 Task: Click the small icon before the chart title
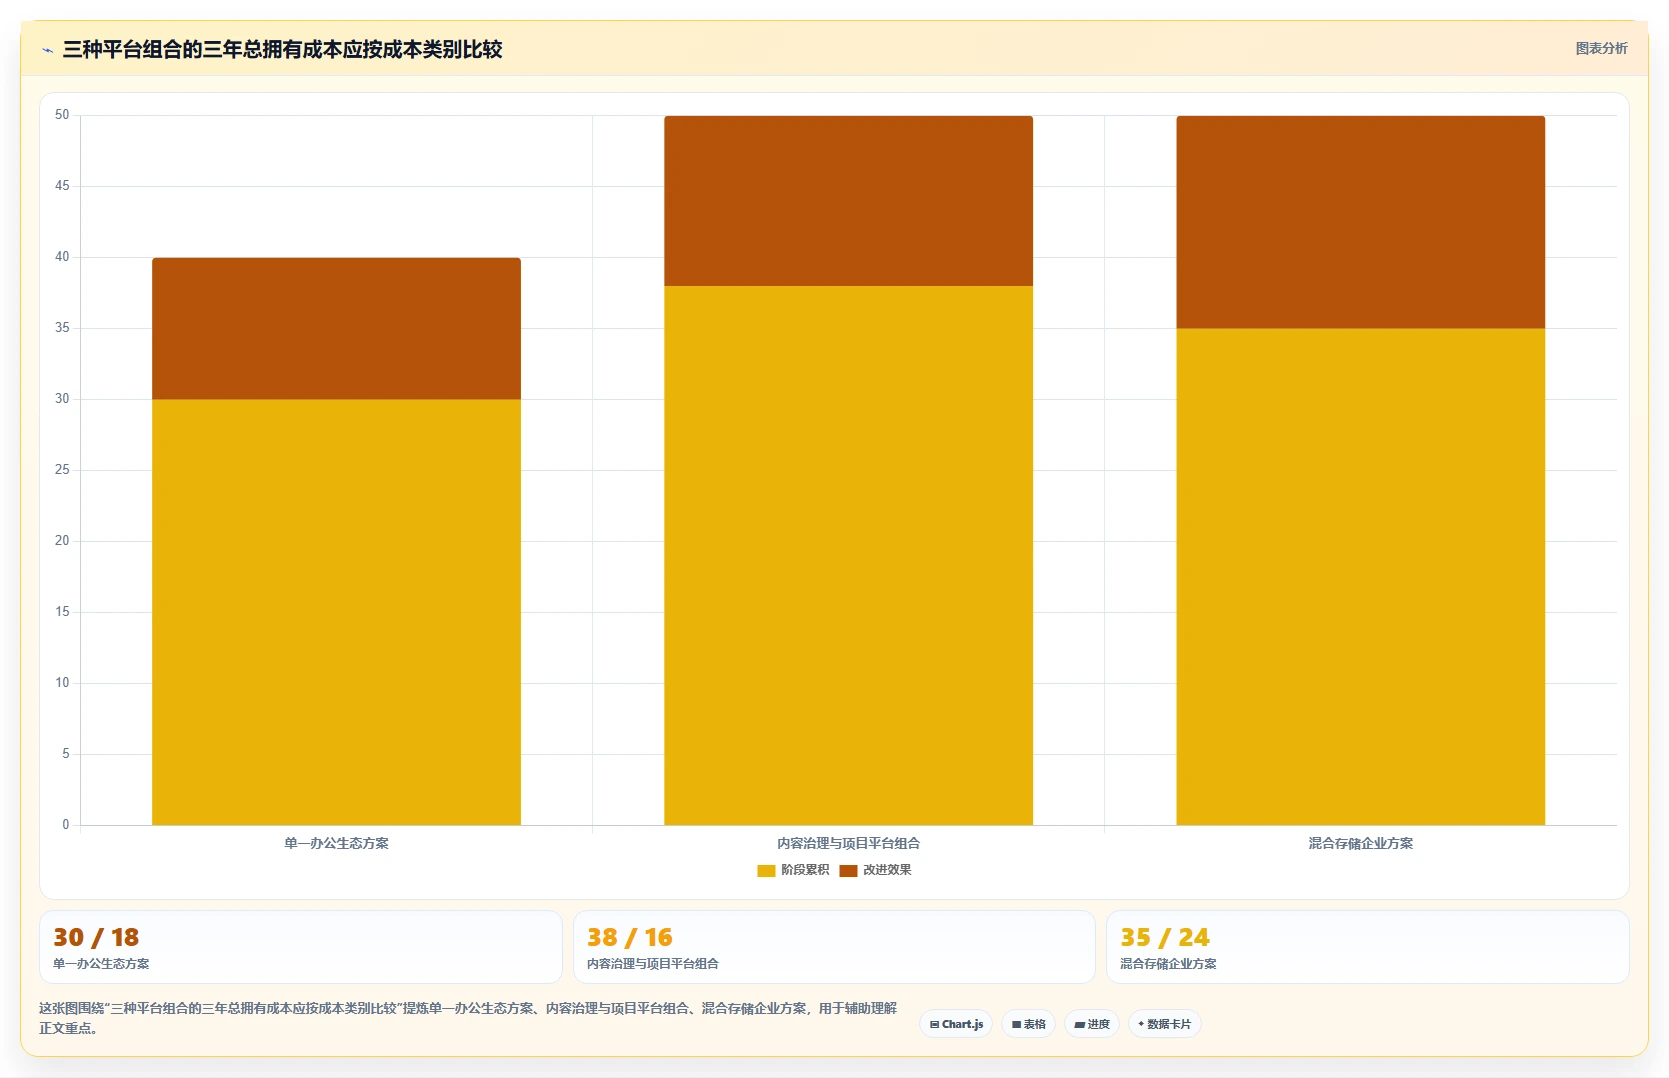coord(47,50)
